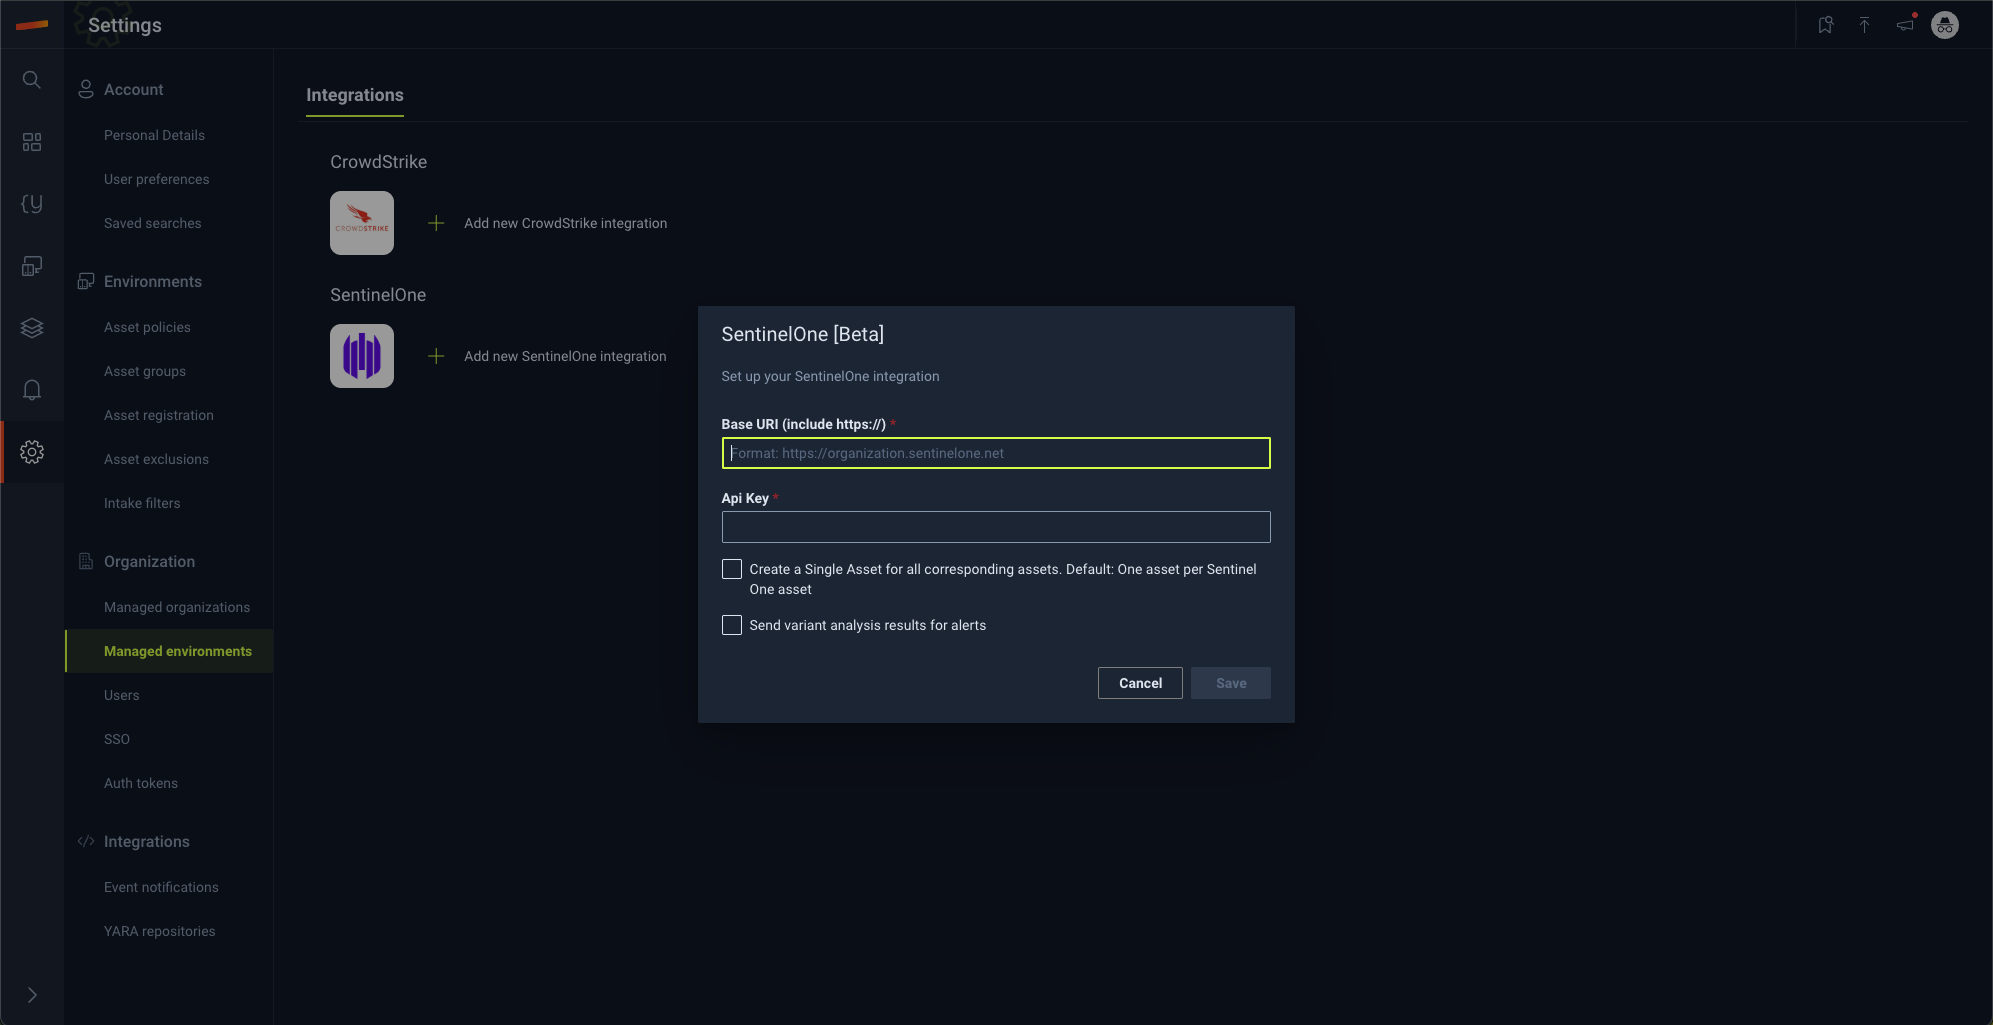Click the Organization section header
This screenshot has height=1025, width=1993.
150,561
